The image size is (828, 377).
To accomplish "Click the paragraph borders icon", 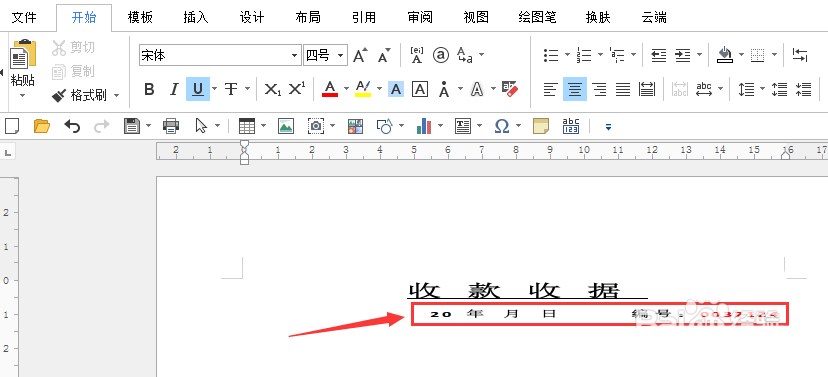I will (x=758, y=55).
